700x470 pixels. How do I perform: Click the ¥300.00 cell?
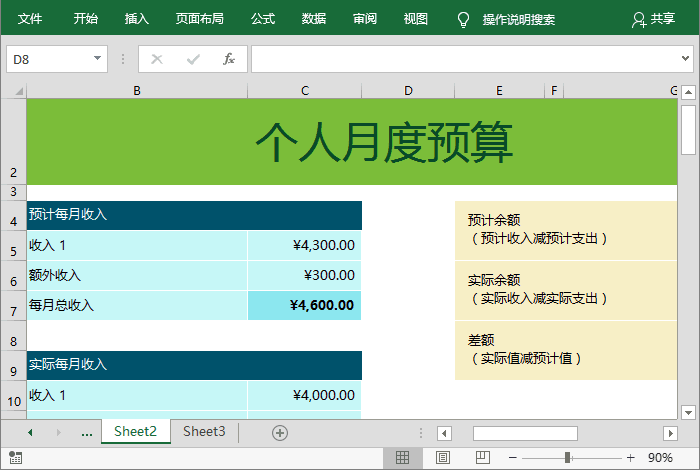(304, 275)
